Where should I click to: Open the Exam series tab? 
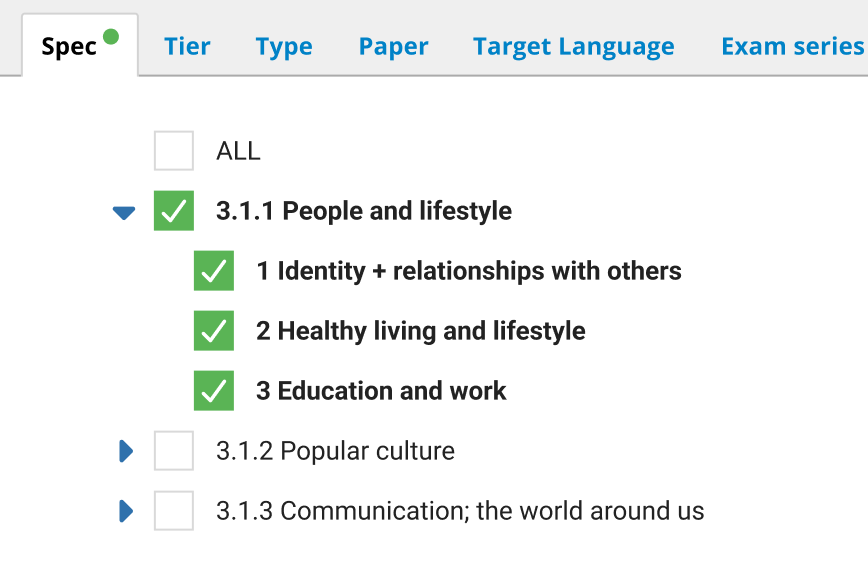click(x=792, y=46)
